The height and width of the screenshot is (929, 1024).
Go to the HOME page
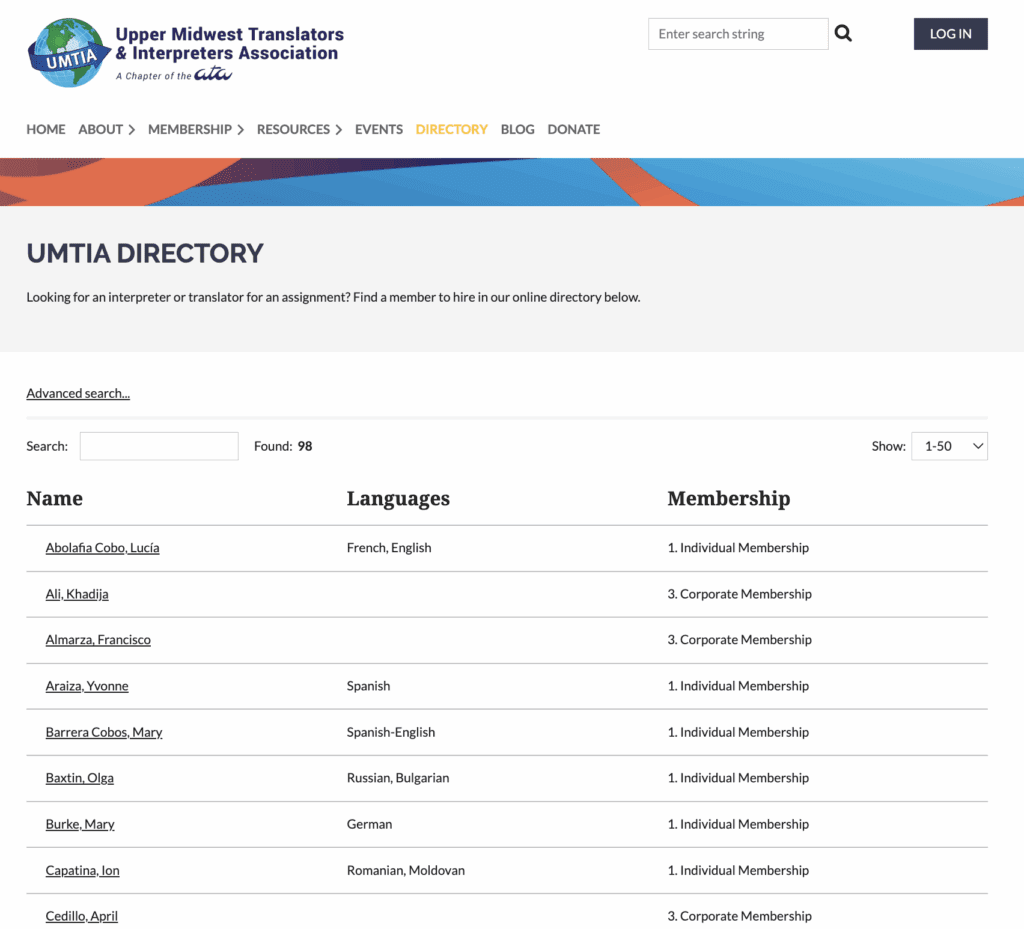[45, 129]
